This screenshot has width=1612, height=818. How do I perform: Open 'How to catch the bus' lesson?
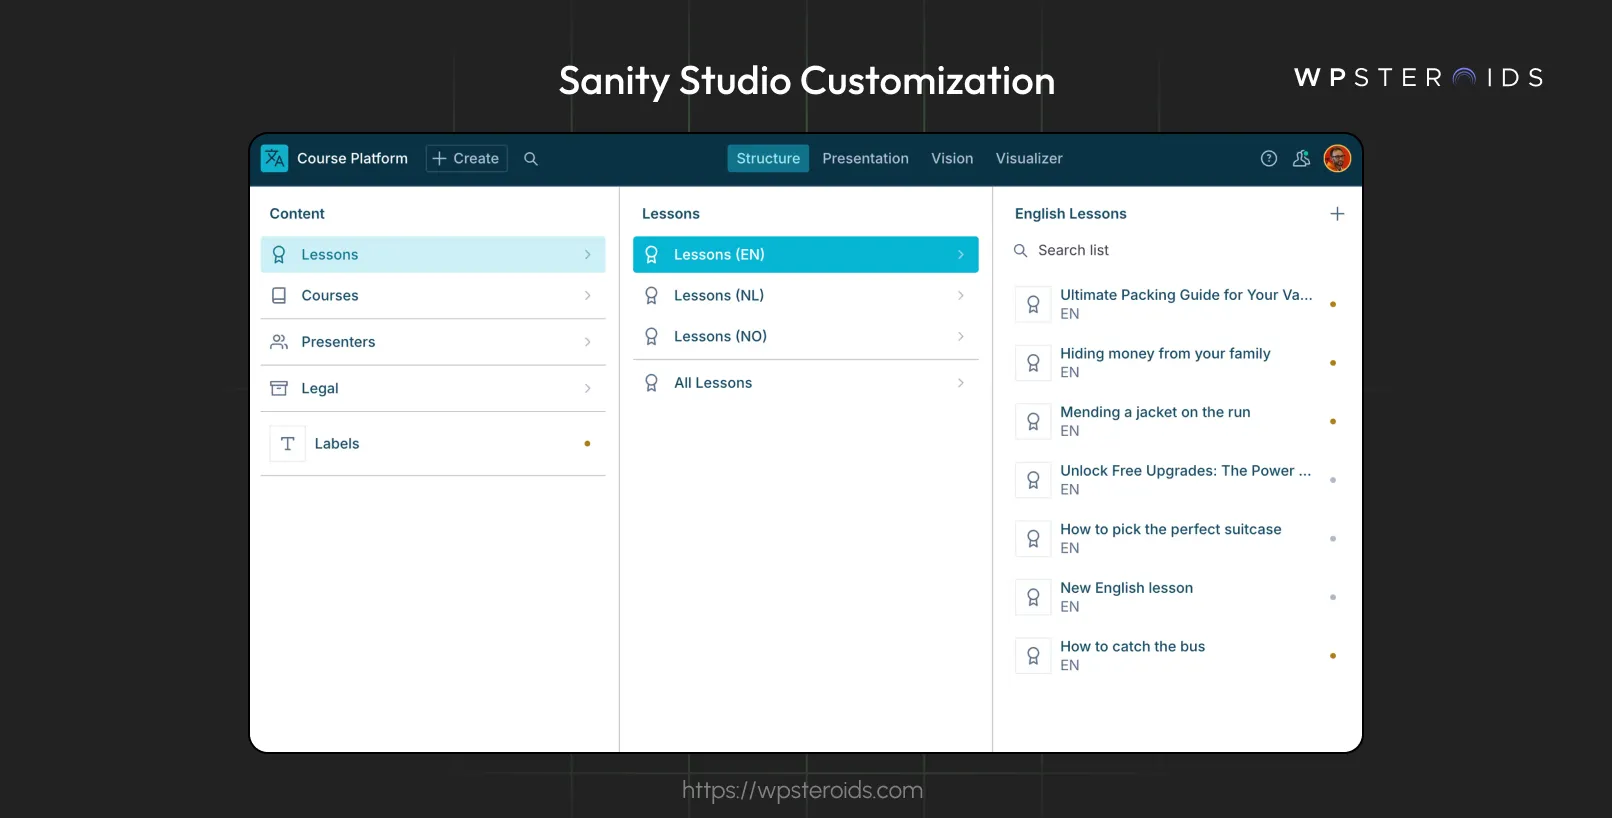click(x=1178, y=656)
